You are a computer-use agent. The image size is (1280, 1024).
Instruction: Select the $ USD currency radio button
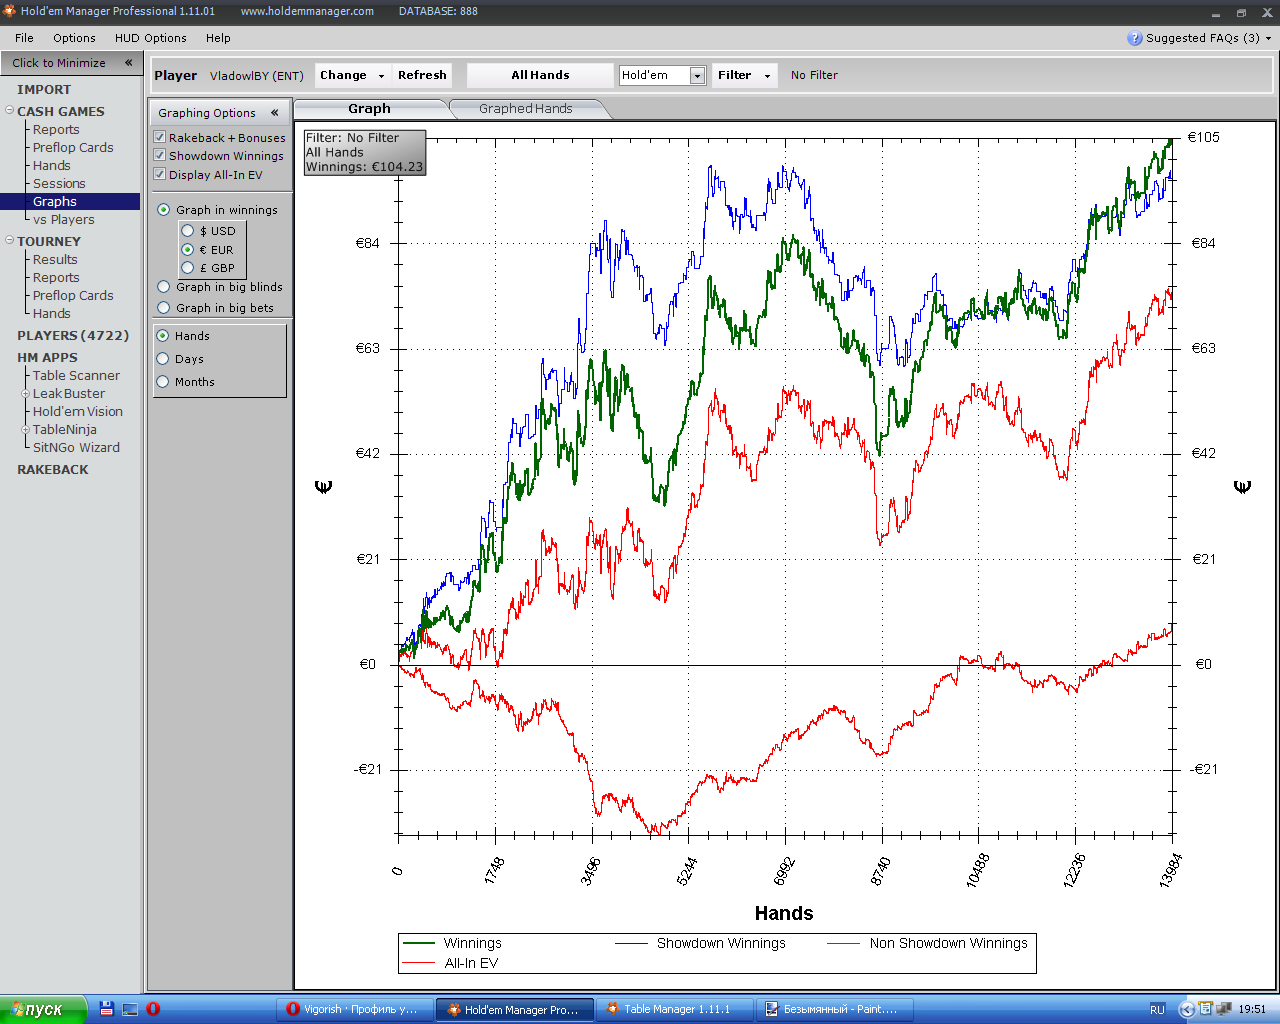187,231
